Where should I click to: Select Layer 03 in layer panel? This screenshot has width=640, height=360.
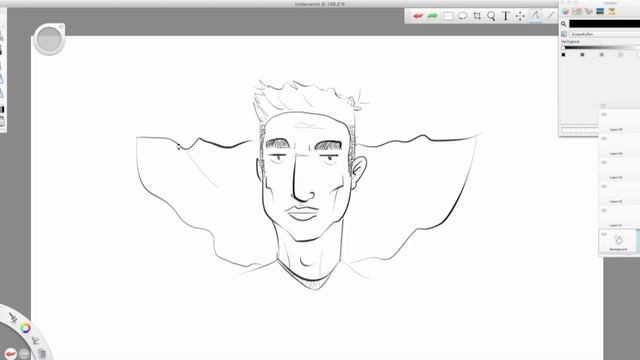(x=619, y=169)
